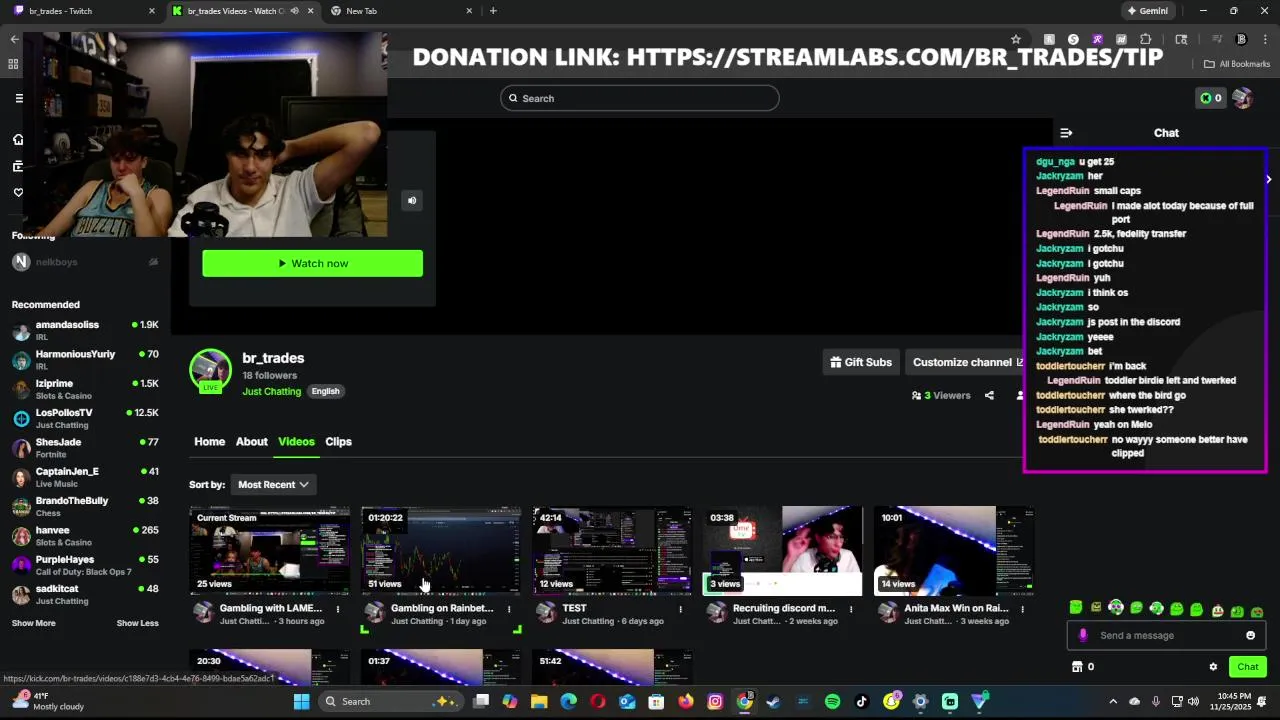
Task: Click the Just Chatting category link
Action: pos(271,391)
